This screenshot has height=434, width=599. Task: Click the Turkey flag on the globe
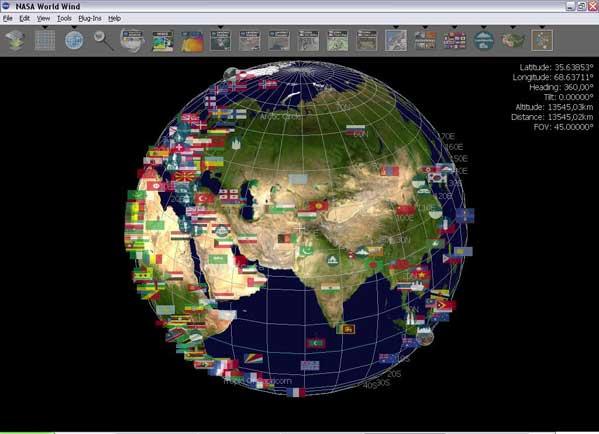click(x=204, y=198)
